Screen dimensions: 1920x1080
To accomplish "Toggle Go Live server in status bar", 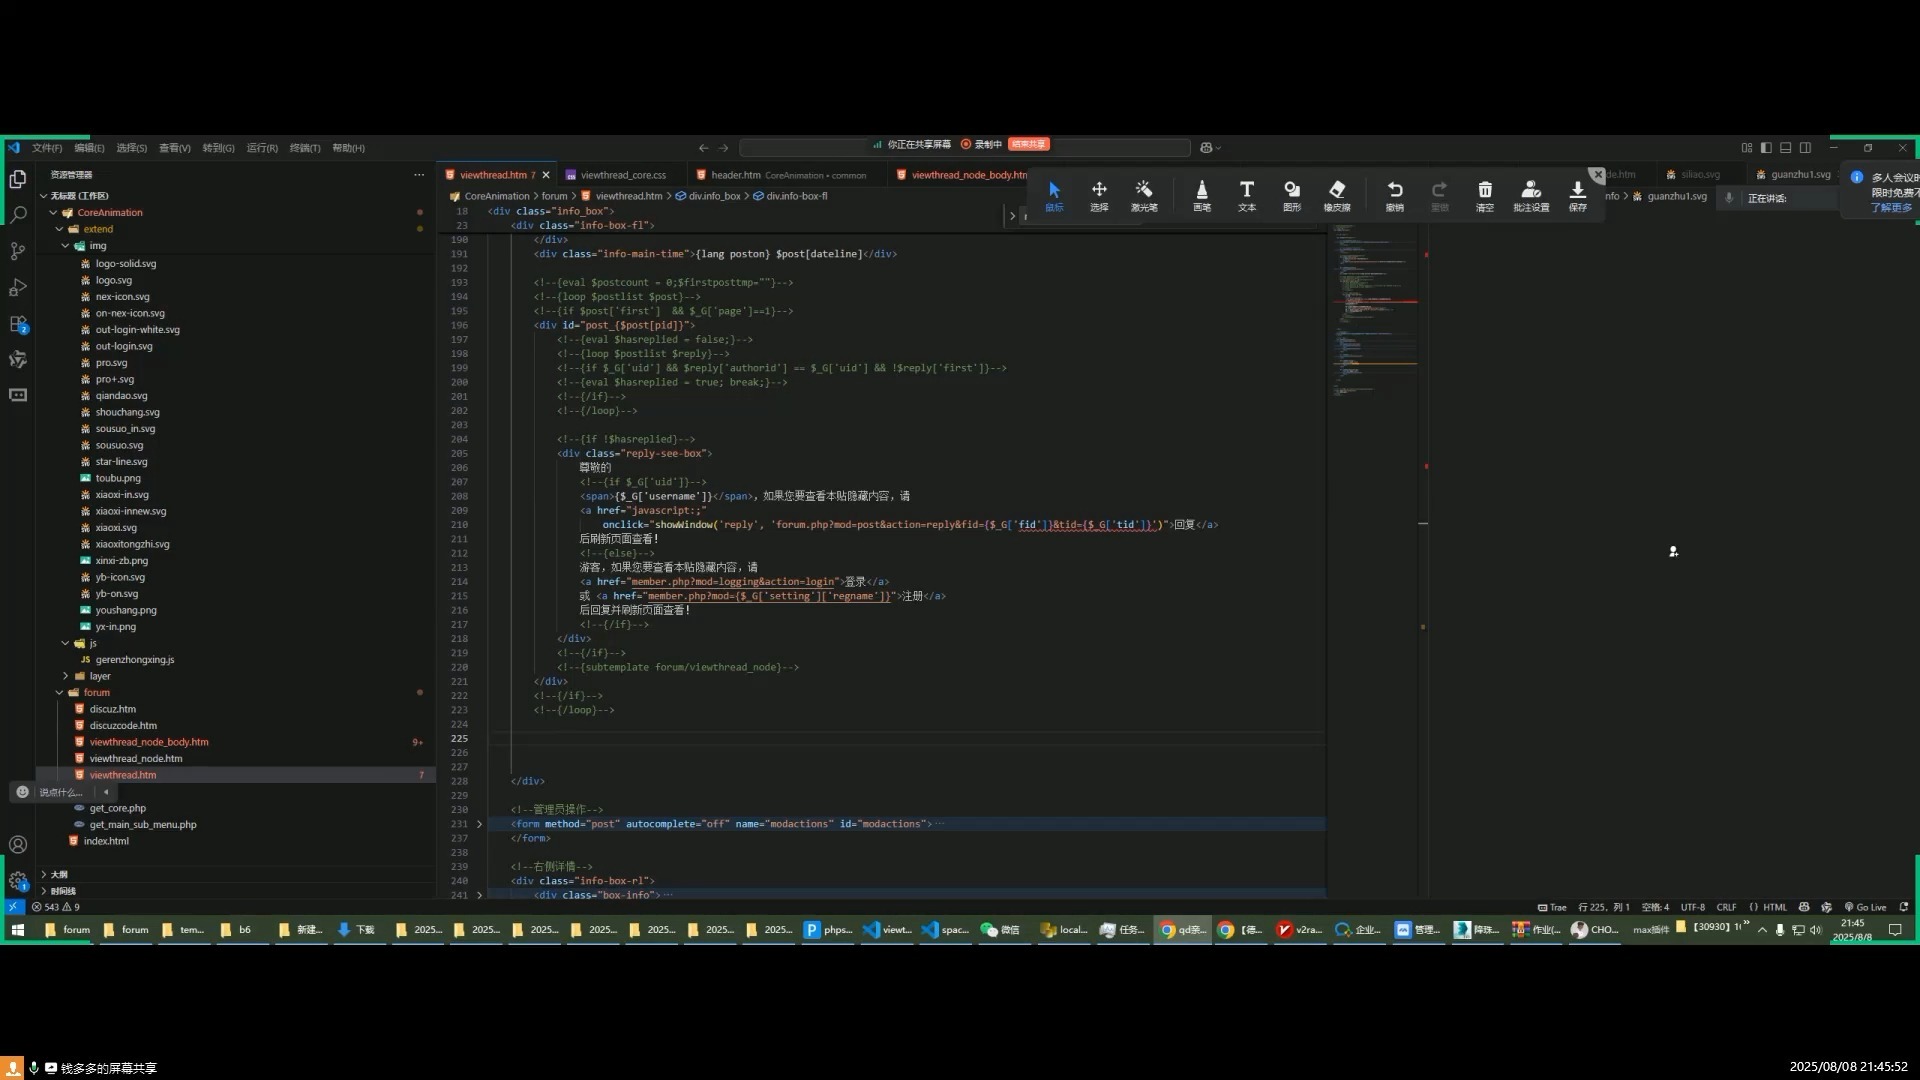I will [1865, 907].
